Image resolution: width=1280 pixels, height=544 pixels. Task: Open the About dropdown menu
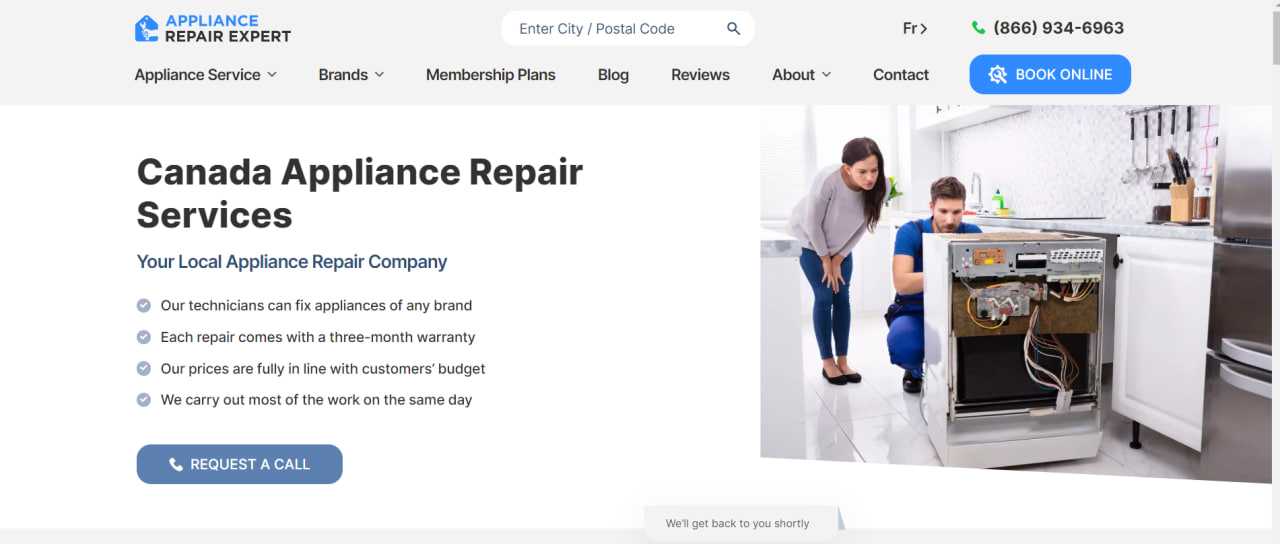[x=802, y=75]
